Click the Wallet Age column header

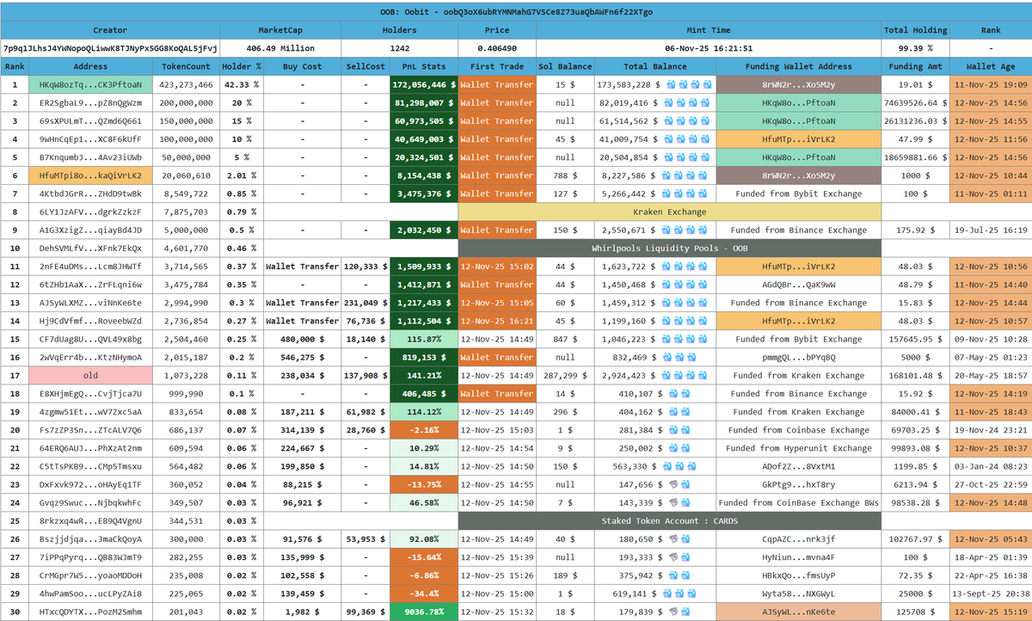point(989,67)
